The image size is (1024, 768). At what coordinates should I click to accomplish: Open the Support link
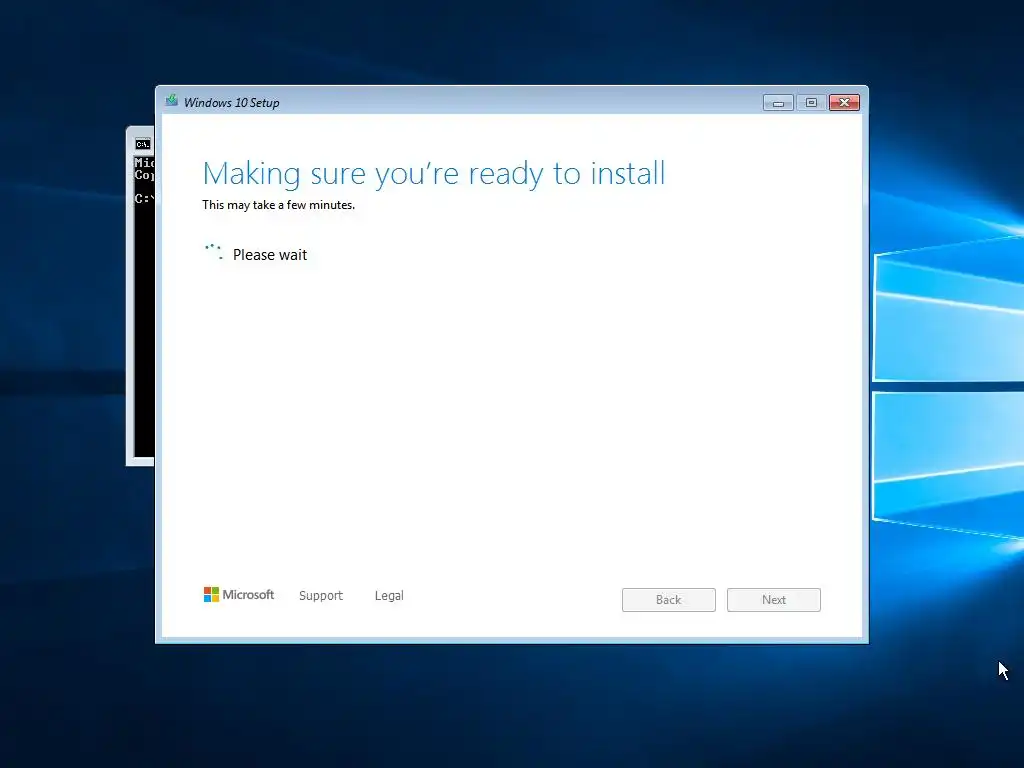(x=321, y=596)
